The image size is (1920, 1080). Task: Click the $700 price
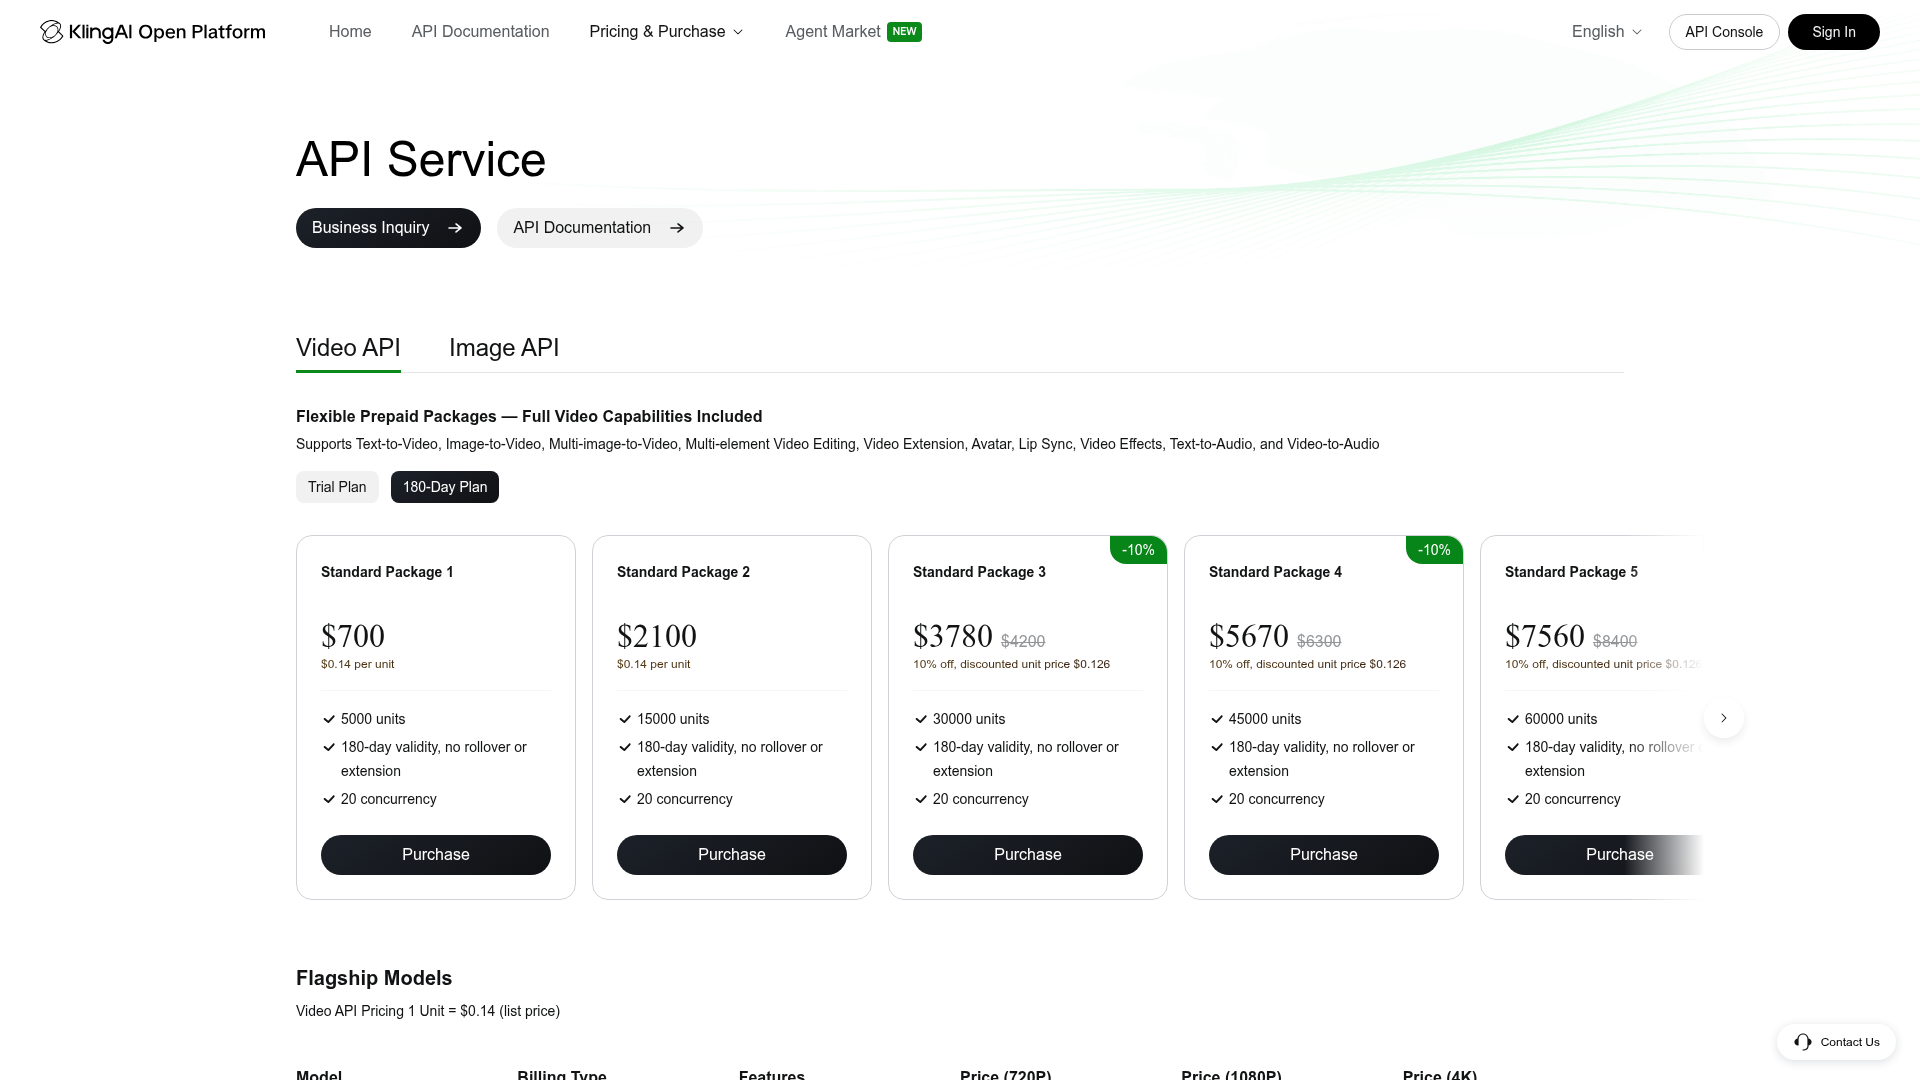click(x=353, y=636)
